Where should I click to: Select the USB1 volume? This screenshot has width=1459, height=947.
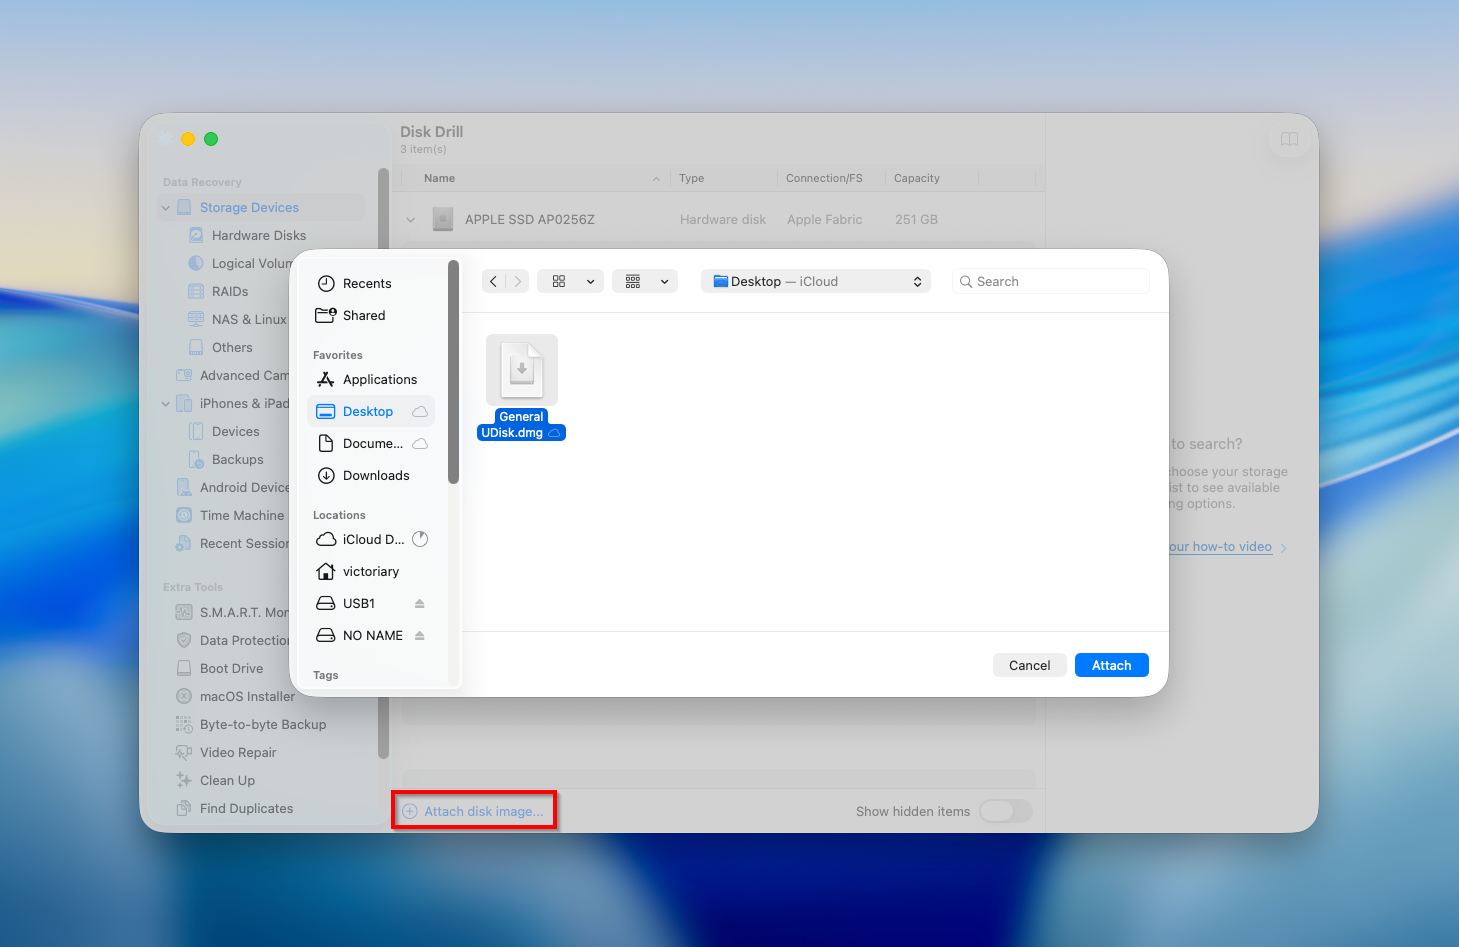tap(372, 603)
